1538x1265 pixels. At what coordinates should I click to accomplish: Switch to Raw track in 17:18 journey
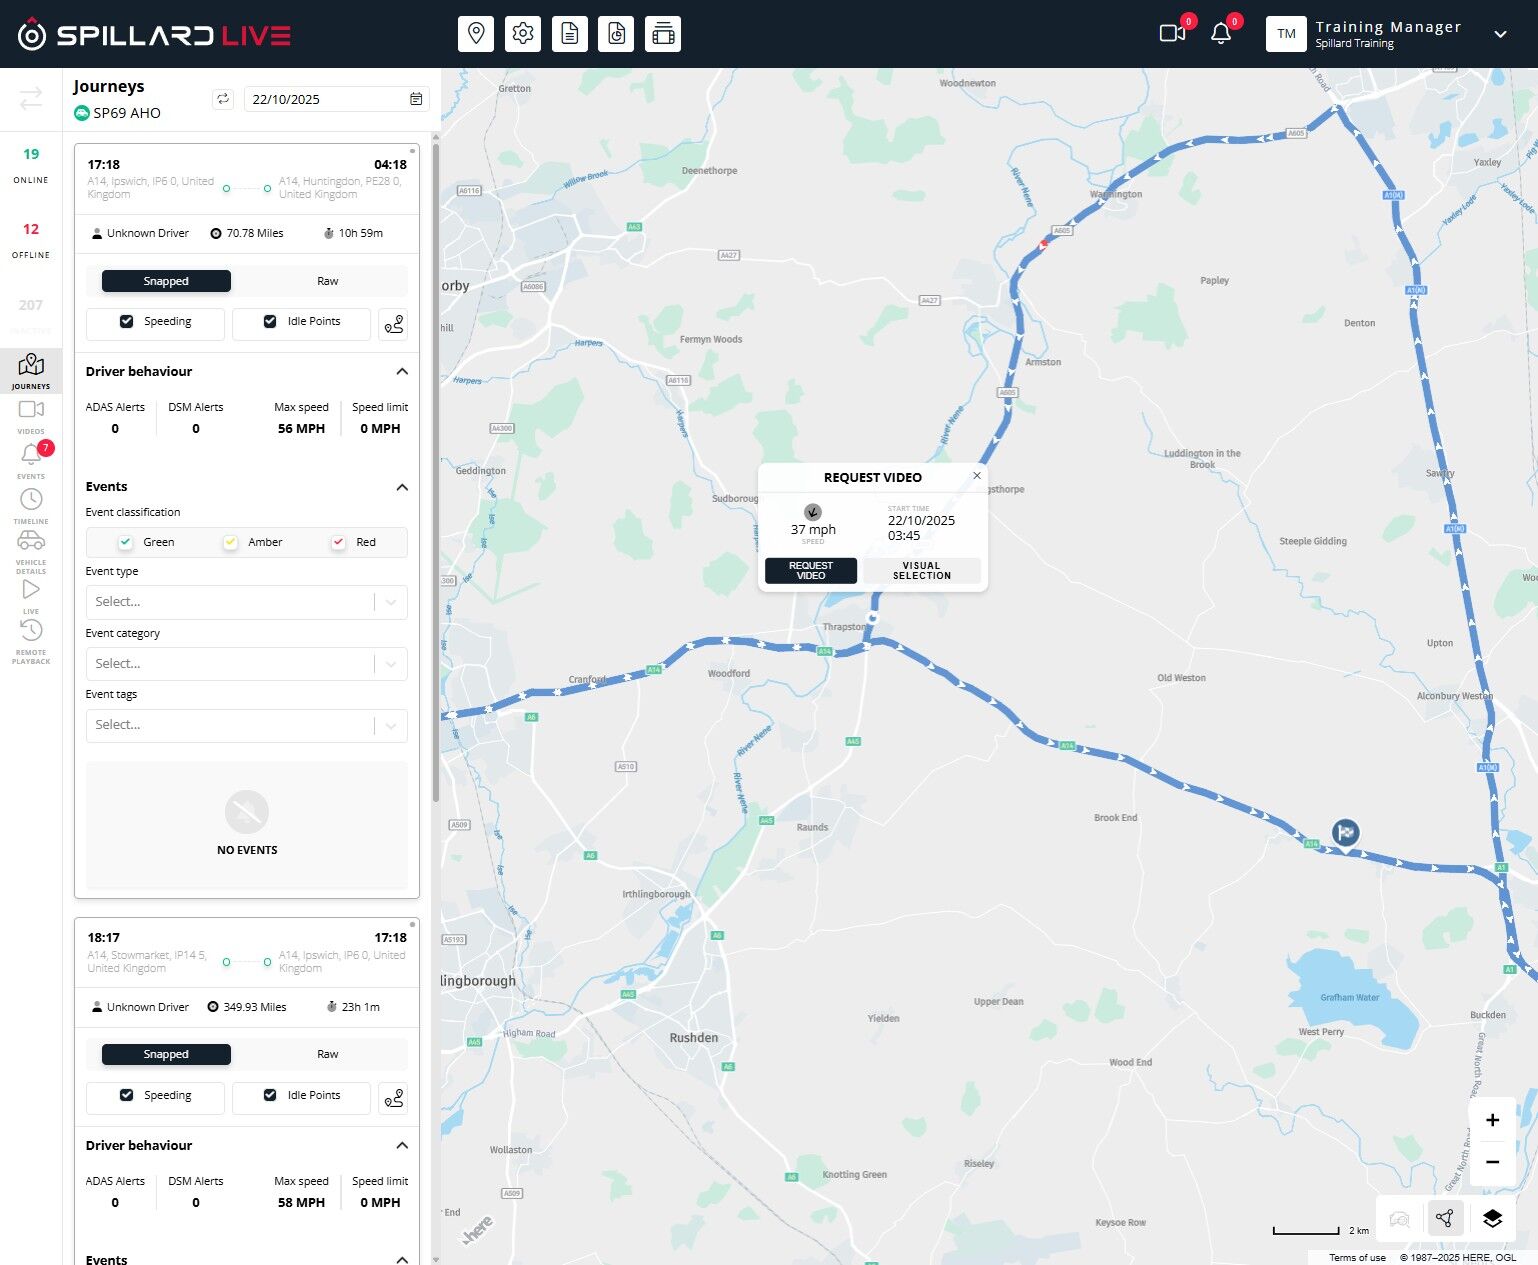[328, 281]
